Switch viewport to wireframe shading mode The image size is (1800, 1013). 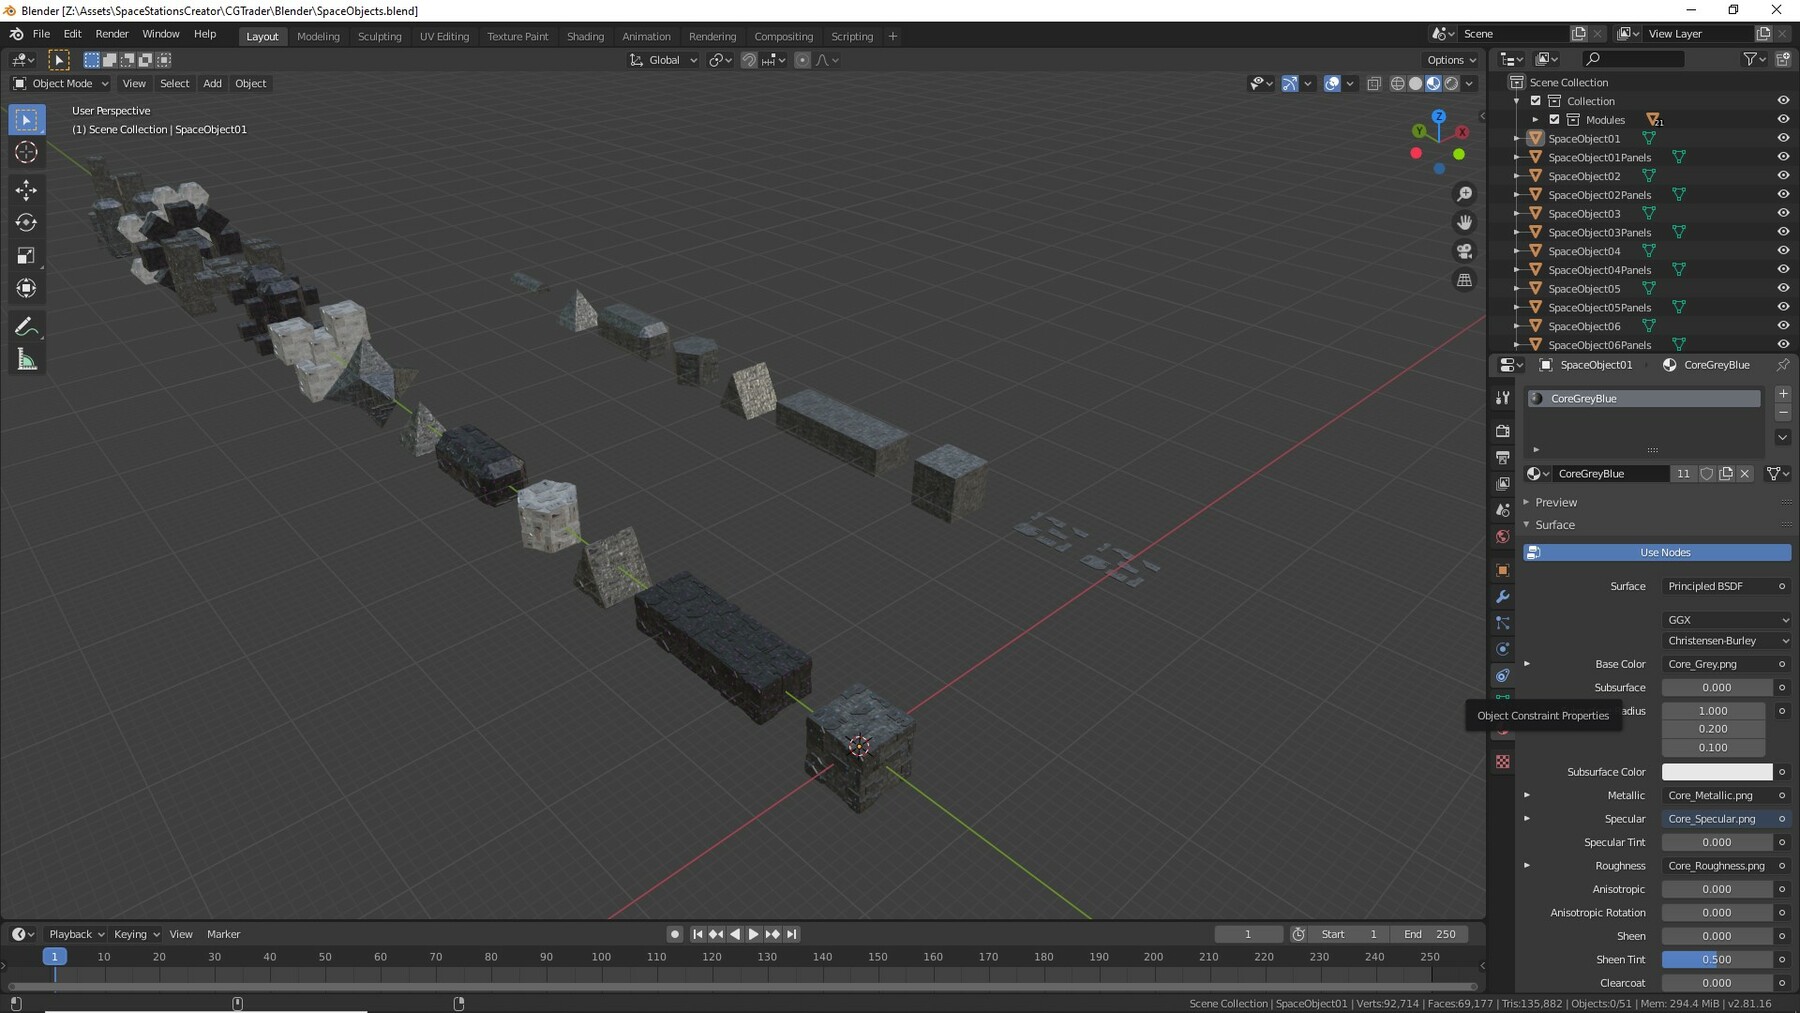1397,83
